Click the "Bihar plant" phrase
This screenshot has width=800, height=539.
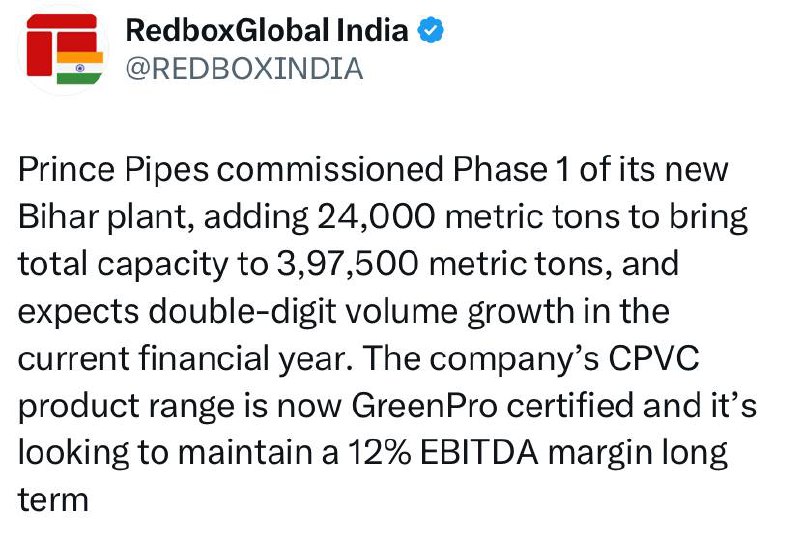pos(105,217)
